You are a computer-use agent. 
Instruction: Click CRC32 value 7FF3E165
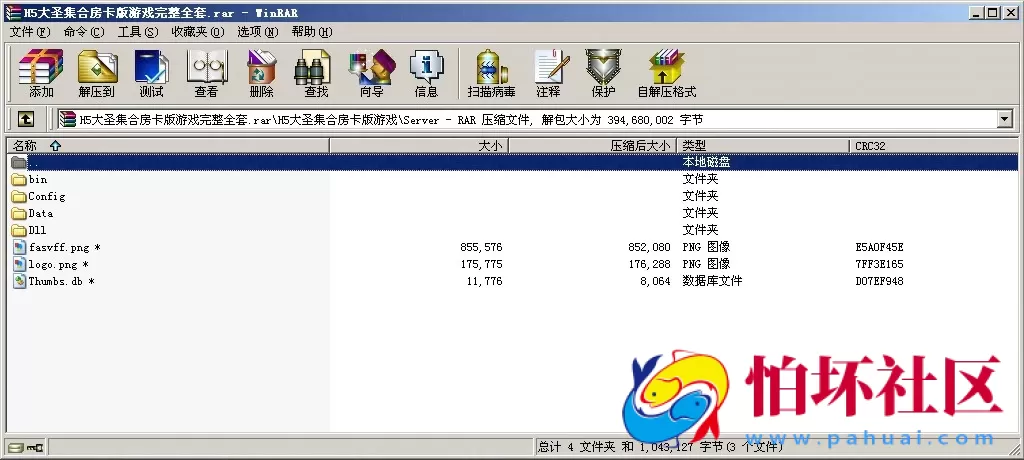click(879, 265)
